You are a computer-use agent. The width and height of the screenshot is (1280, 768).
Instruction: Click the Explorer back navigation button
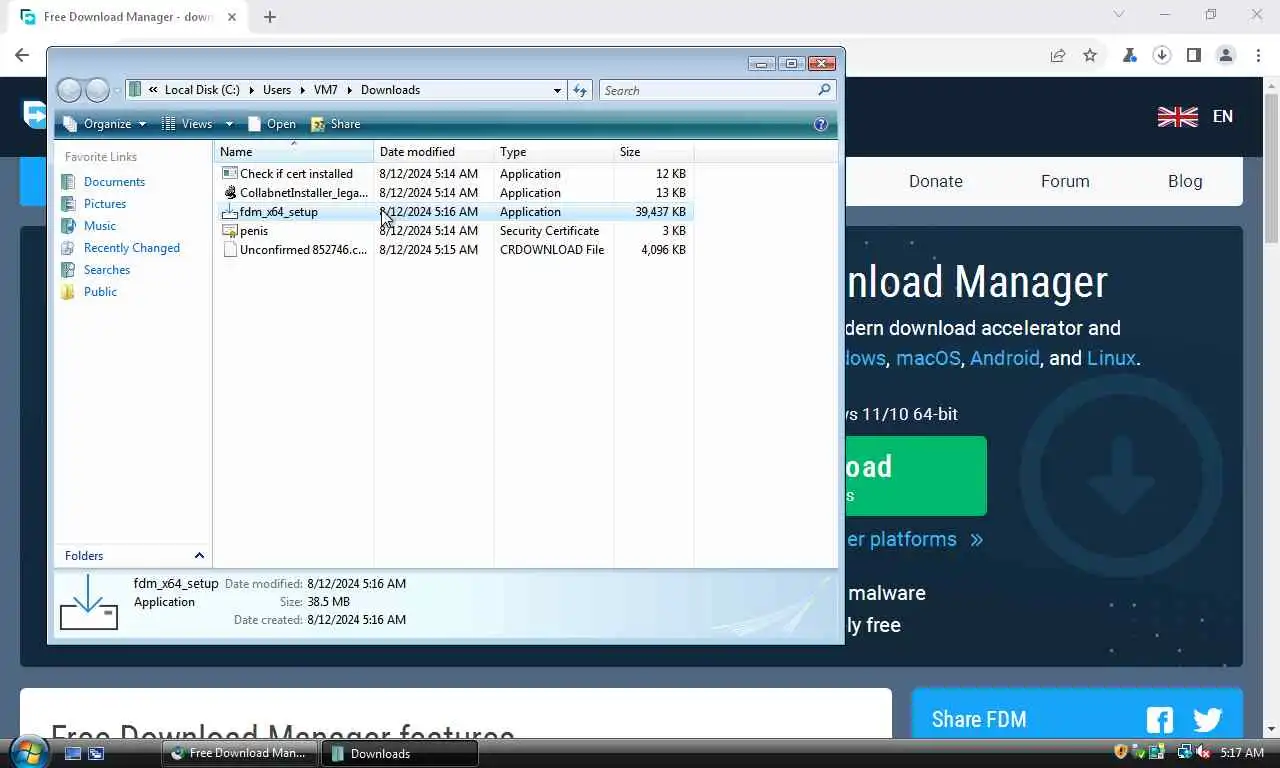click(x=69, y=90)
